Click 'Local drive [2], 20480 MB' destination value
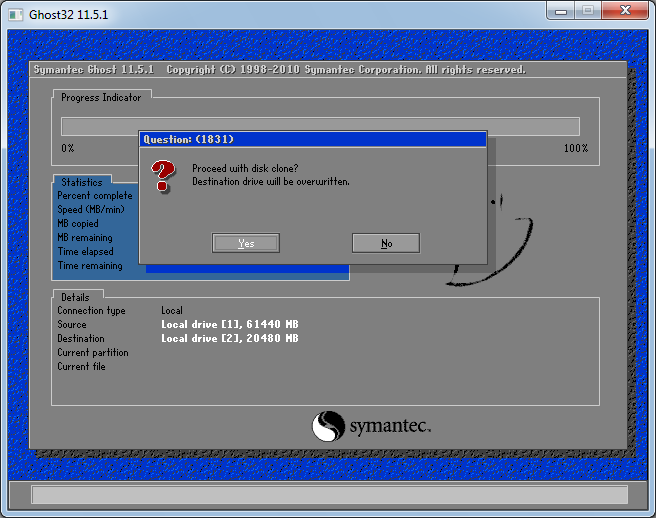Image resolution: width=656 pixels, height=518 pixels. tap(230, 338)
